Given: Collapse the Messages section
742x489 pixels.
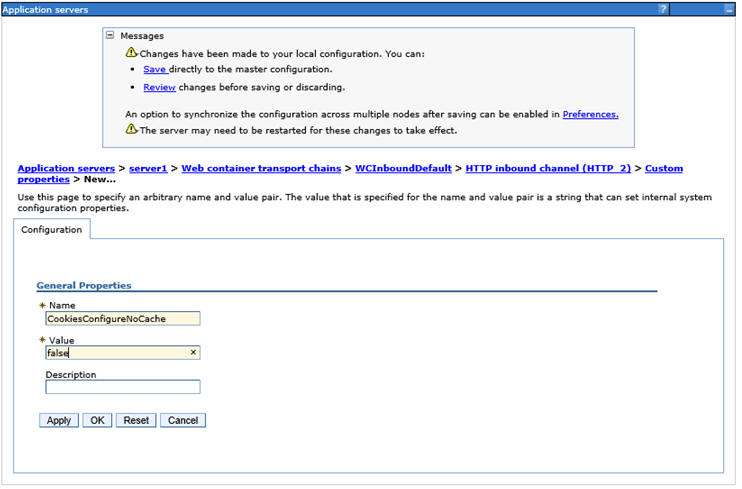Looking at the screenshot, I should click(110, 35).
